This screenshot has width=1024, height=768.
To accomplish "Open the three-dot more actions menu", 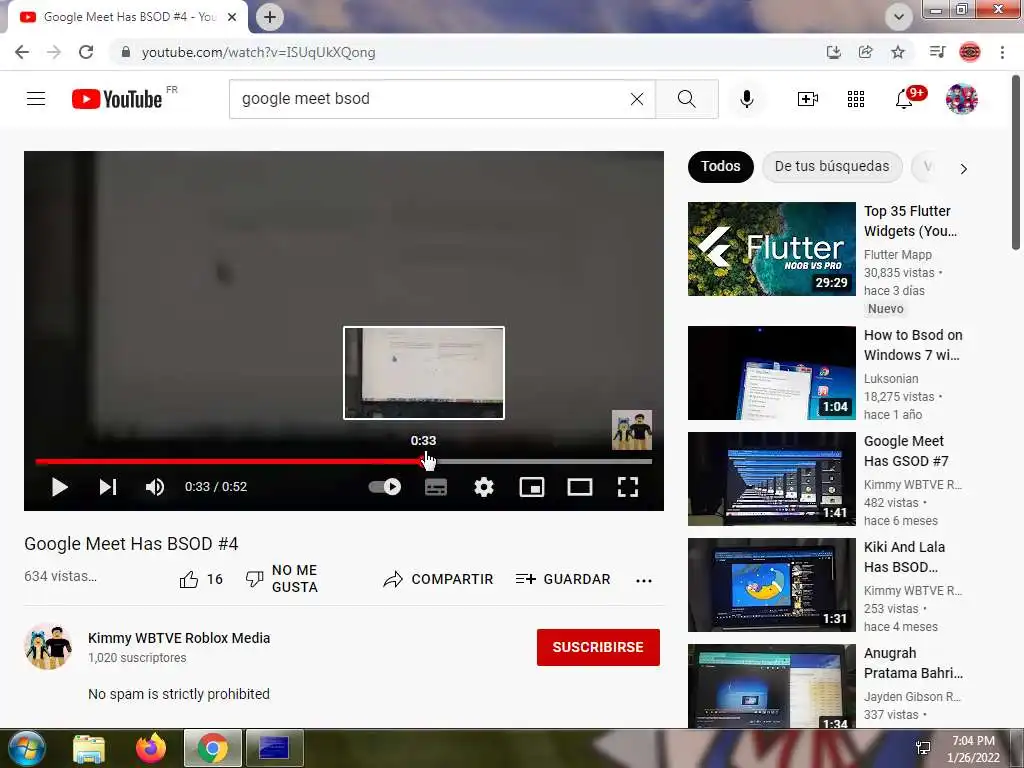I will click(644, 581).
